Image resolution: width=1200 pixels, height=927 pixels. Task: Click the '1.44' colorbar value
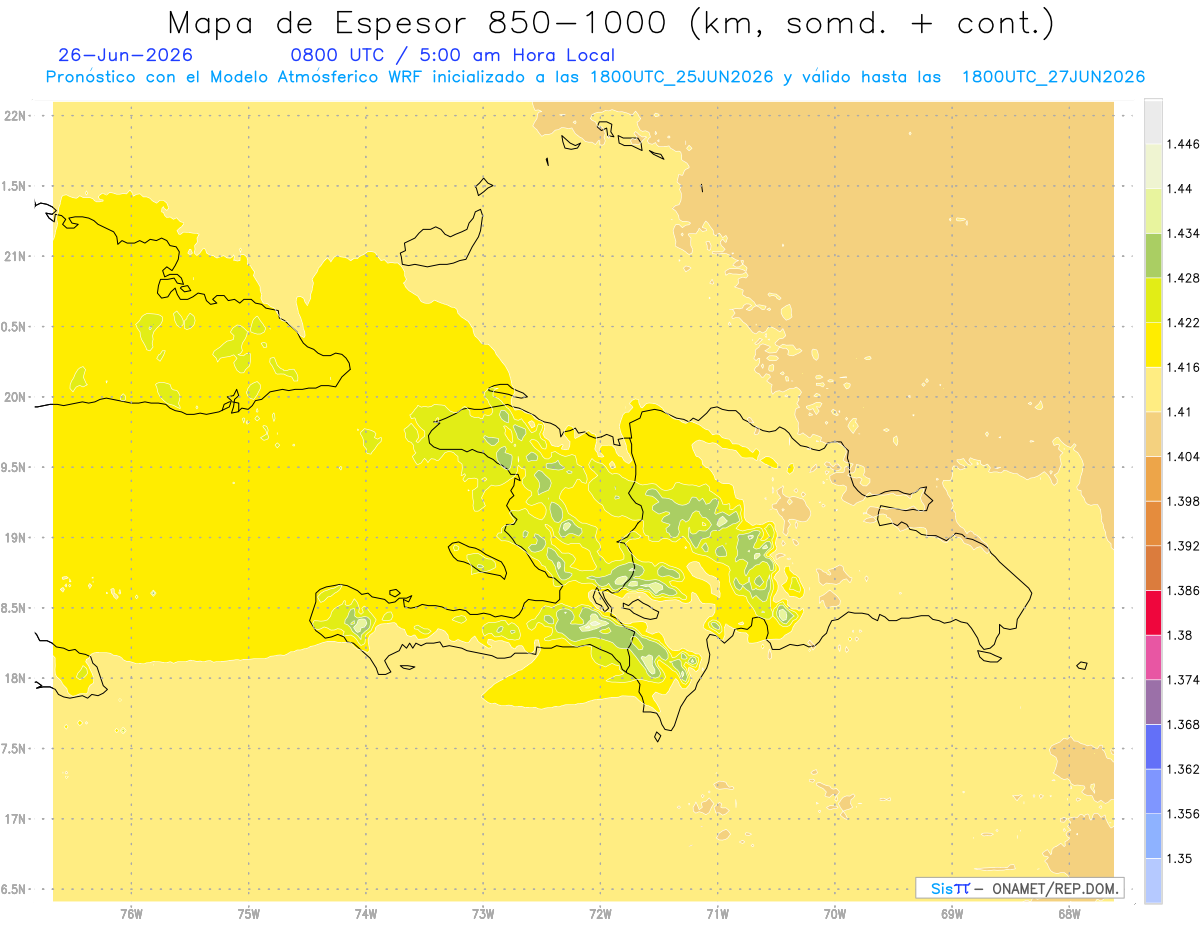point(1180,189)
